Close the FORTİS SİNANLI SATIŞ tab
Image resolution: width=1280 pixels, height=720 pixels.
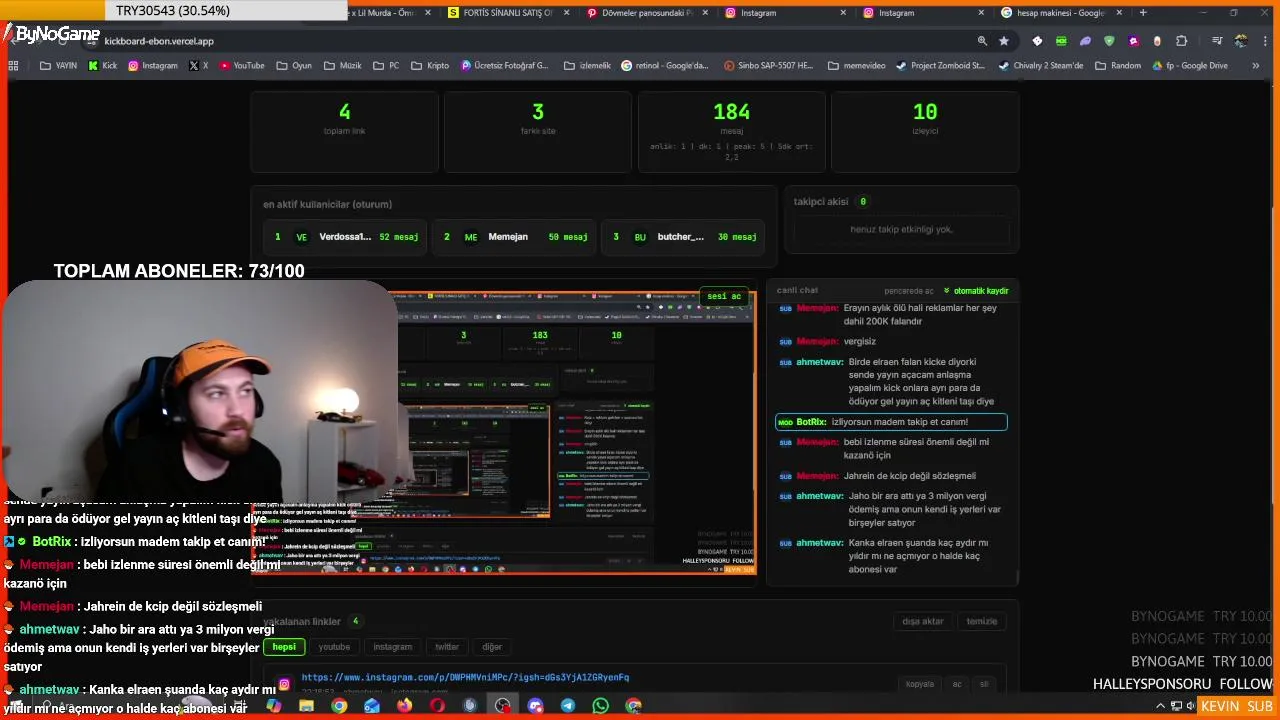pyautogui.click(x=567, y=13)
